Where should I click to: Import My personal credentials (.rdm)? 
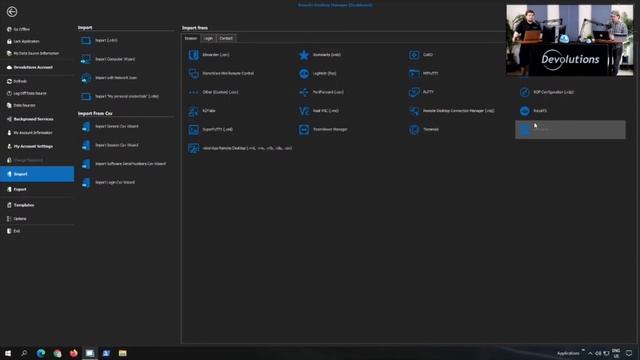coord(120,96)
